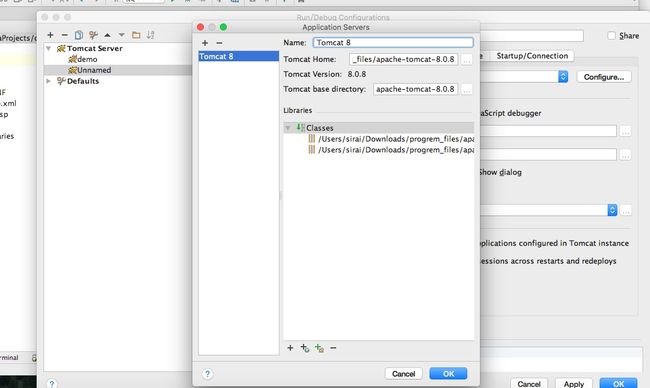Ellipsis button next to lower dropdown
The width and height of the screenshot is (650, 388).
coord(626,210)
